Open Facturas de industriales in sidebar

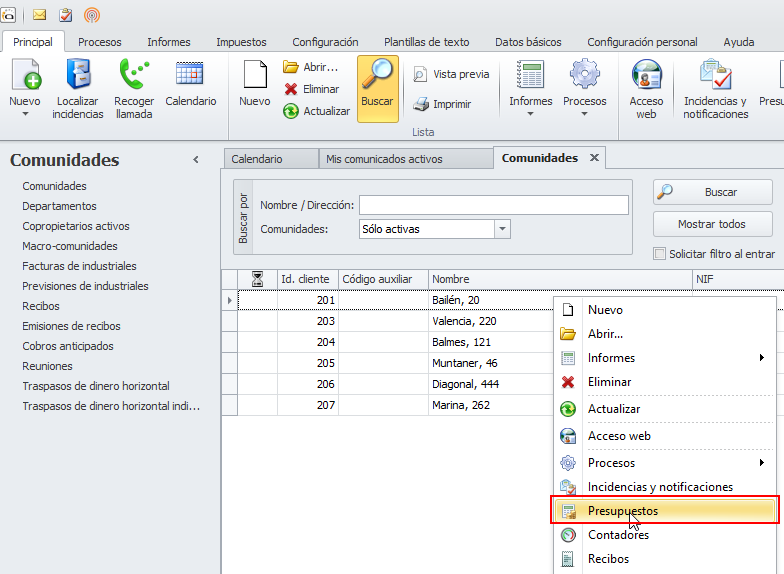(x=79, y=266)
